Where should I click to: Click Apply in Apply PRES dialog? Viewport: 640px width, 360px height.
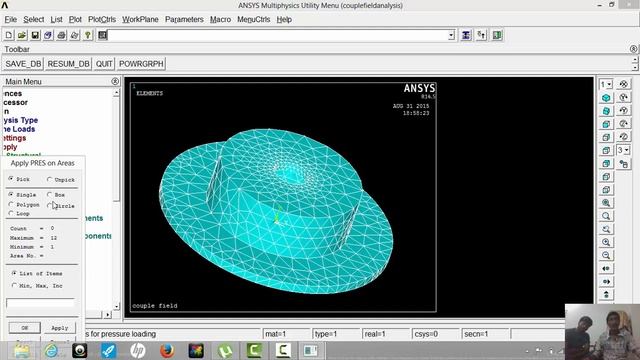[60, 328]
